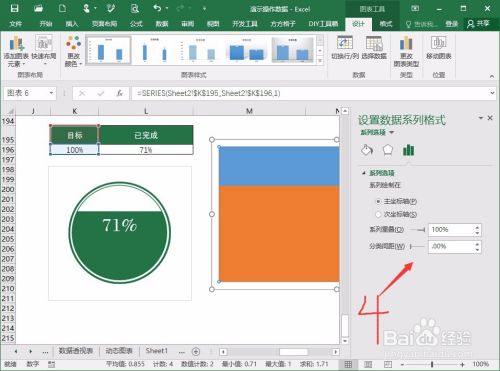Undo the last action
The height and width of the screenshot is (371, 500).
(x=157, y=8)
